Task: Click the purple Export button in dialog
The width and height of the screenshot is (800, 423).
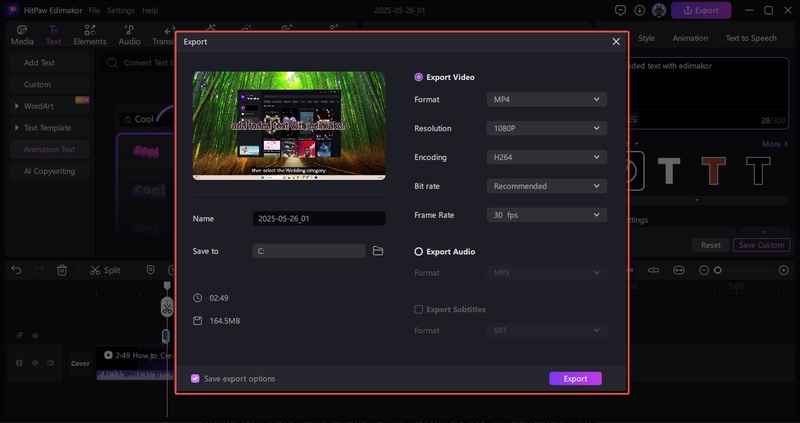Action: 575,379
